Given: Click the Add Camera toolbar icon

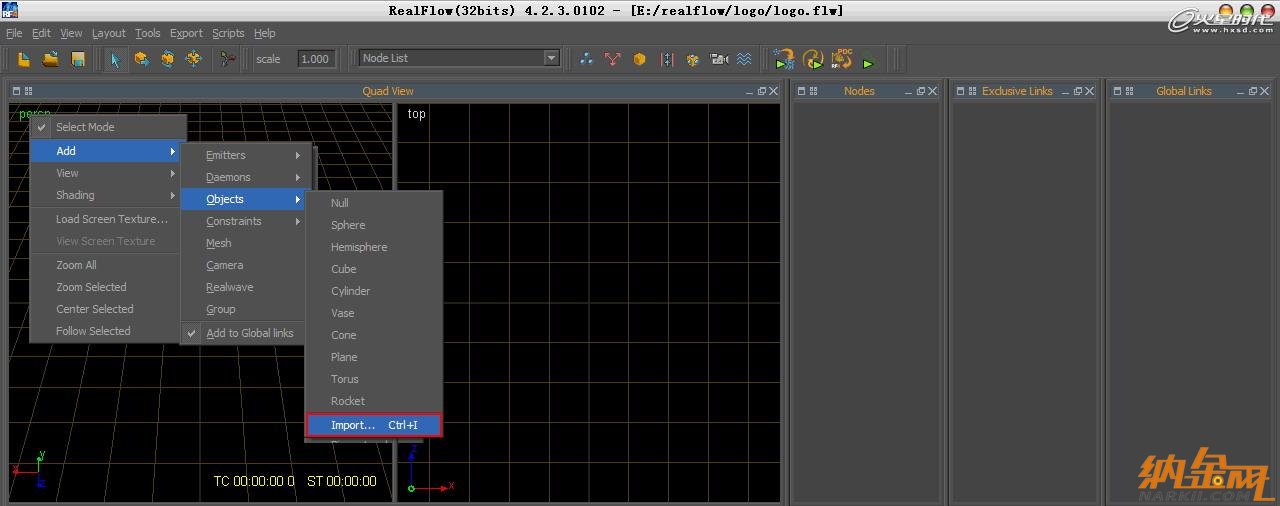Looking at the screenshot, I should click(719, 59).
